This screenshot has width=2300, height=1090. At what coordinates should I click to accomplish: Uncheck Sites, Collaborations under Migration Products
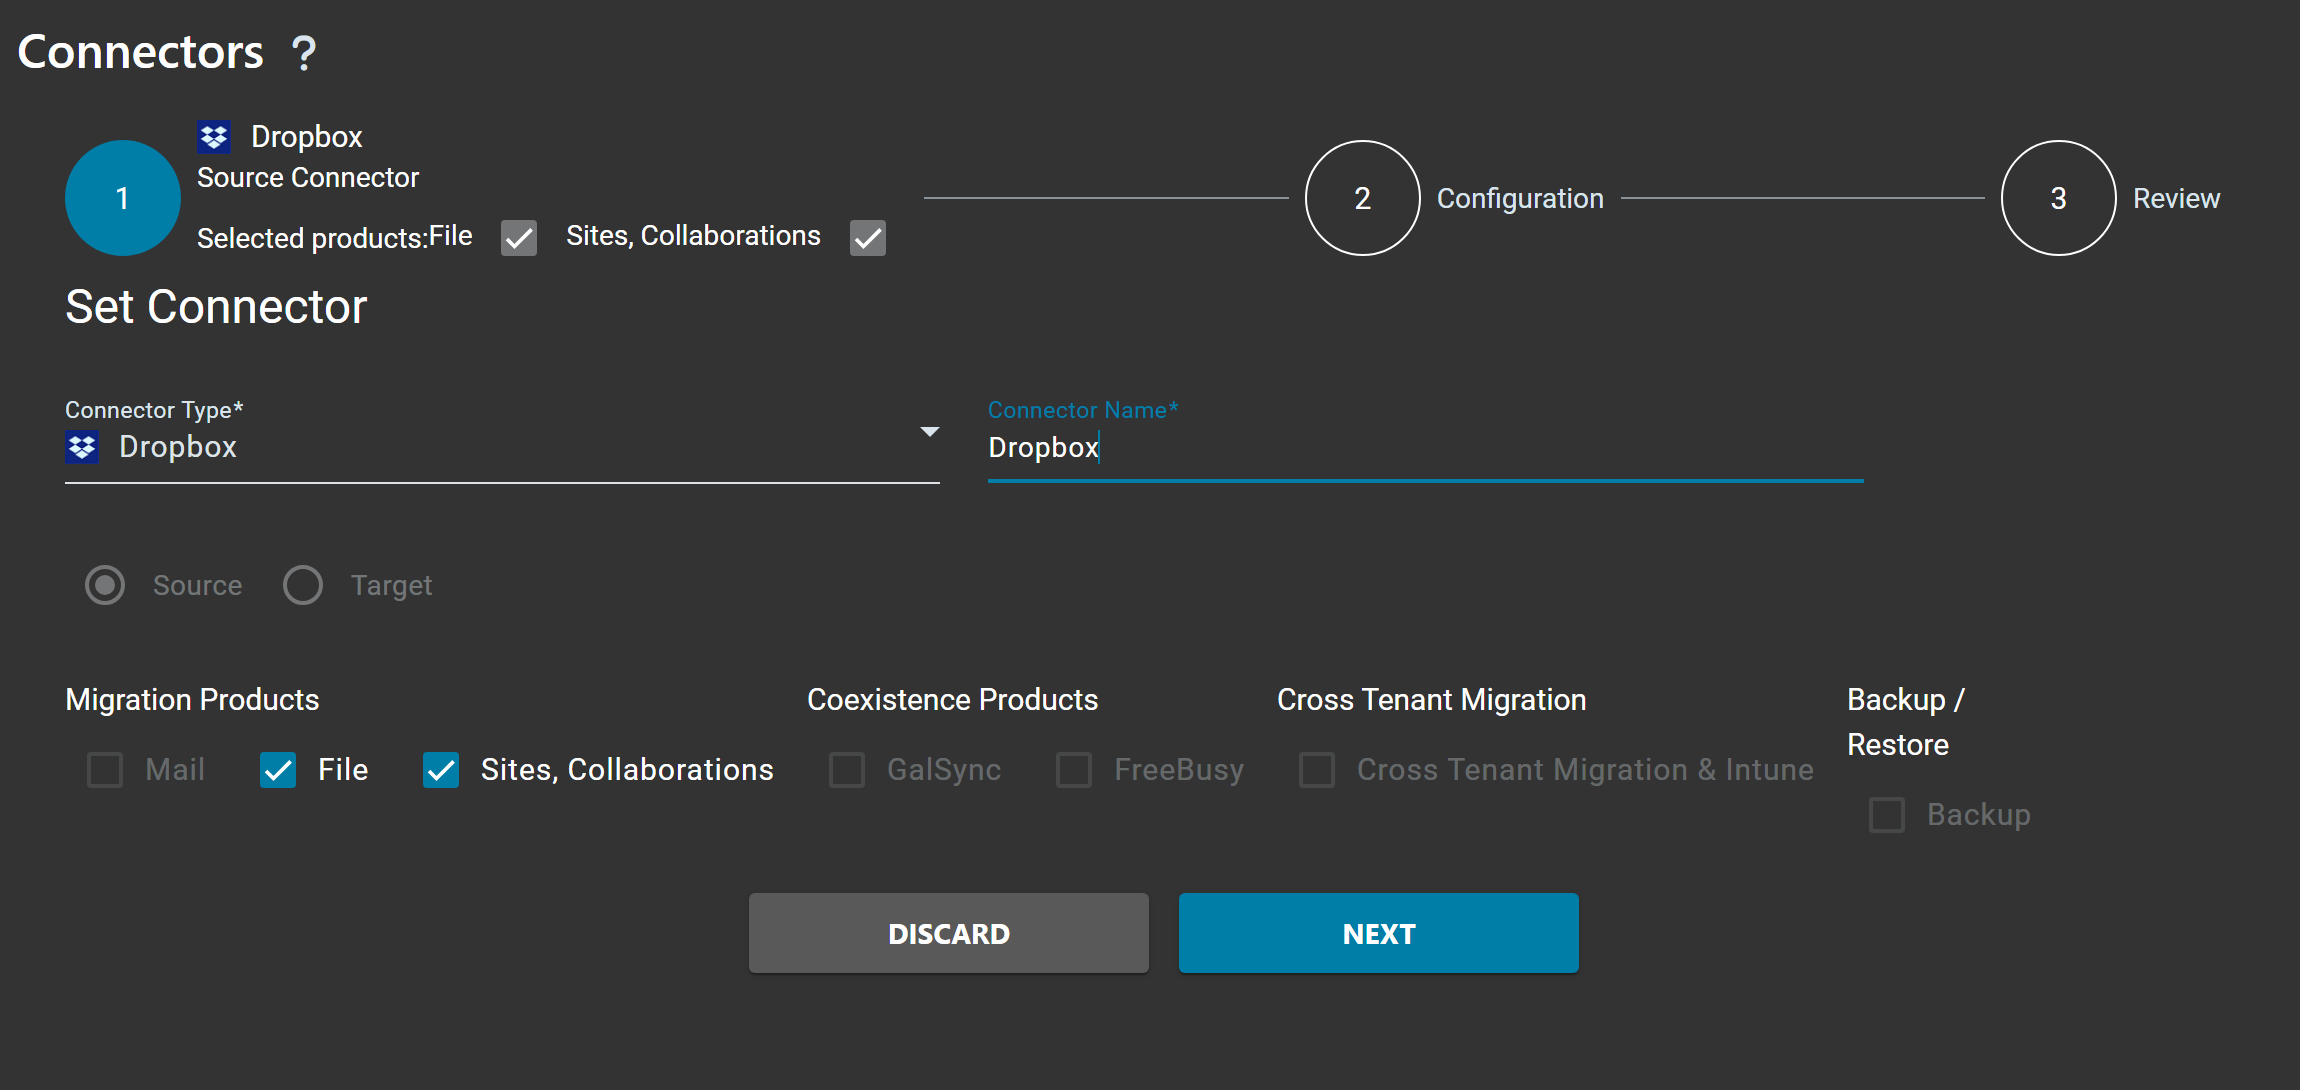tap(441, 770)
